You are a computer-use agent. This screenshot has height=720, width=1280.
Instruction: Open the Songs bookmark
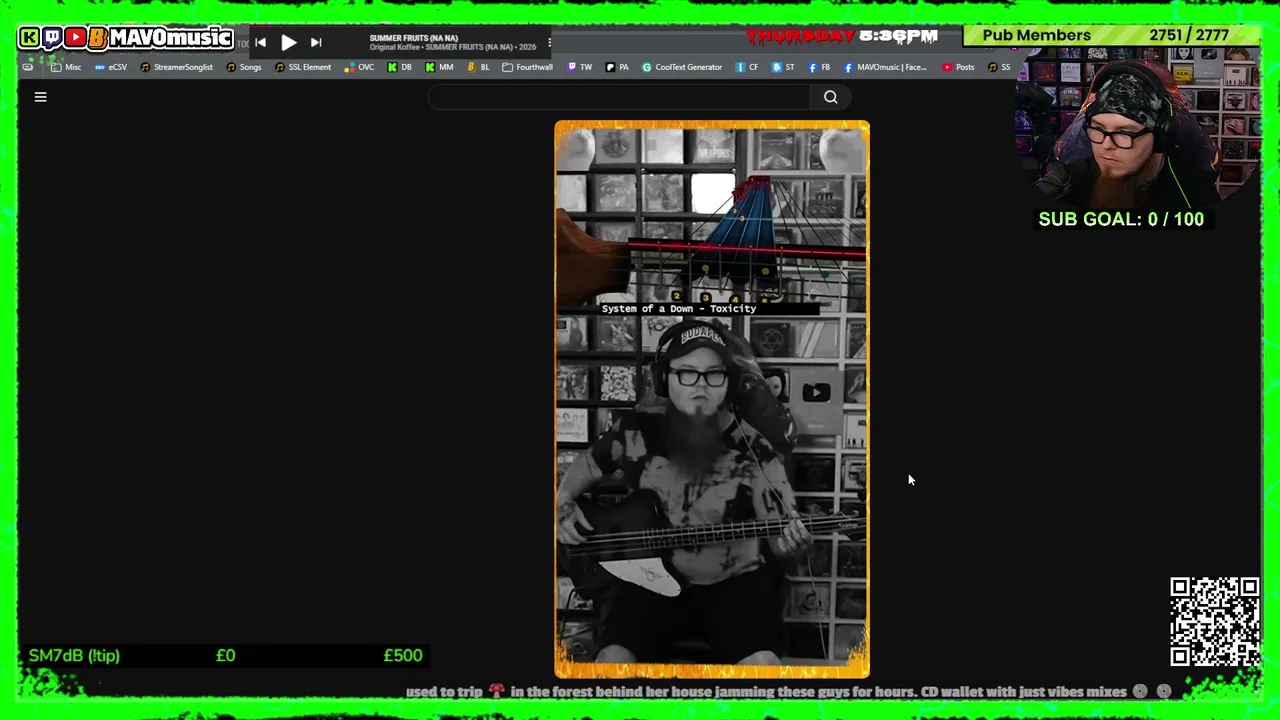point(243,67)
